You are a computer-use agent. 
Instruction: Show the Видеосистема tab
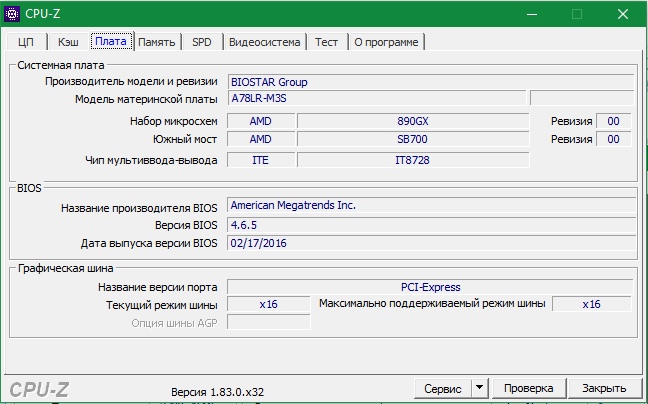264,42
